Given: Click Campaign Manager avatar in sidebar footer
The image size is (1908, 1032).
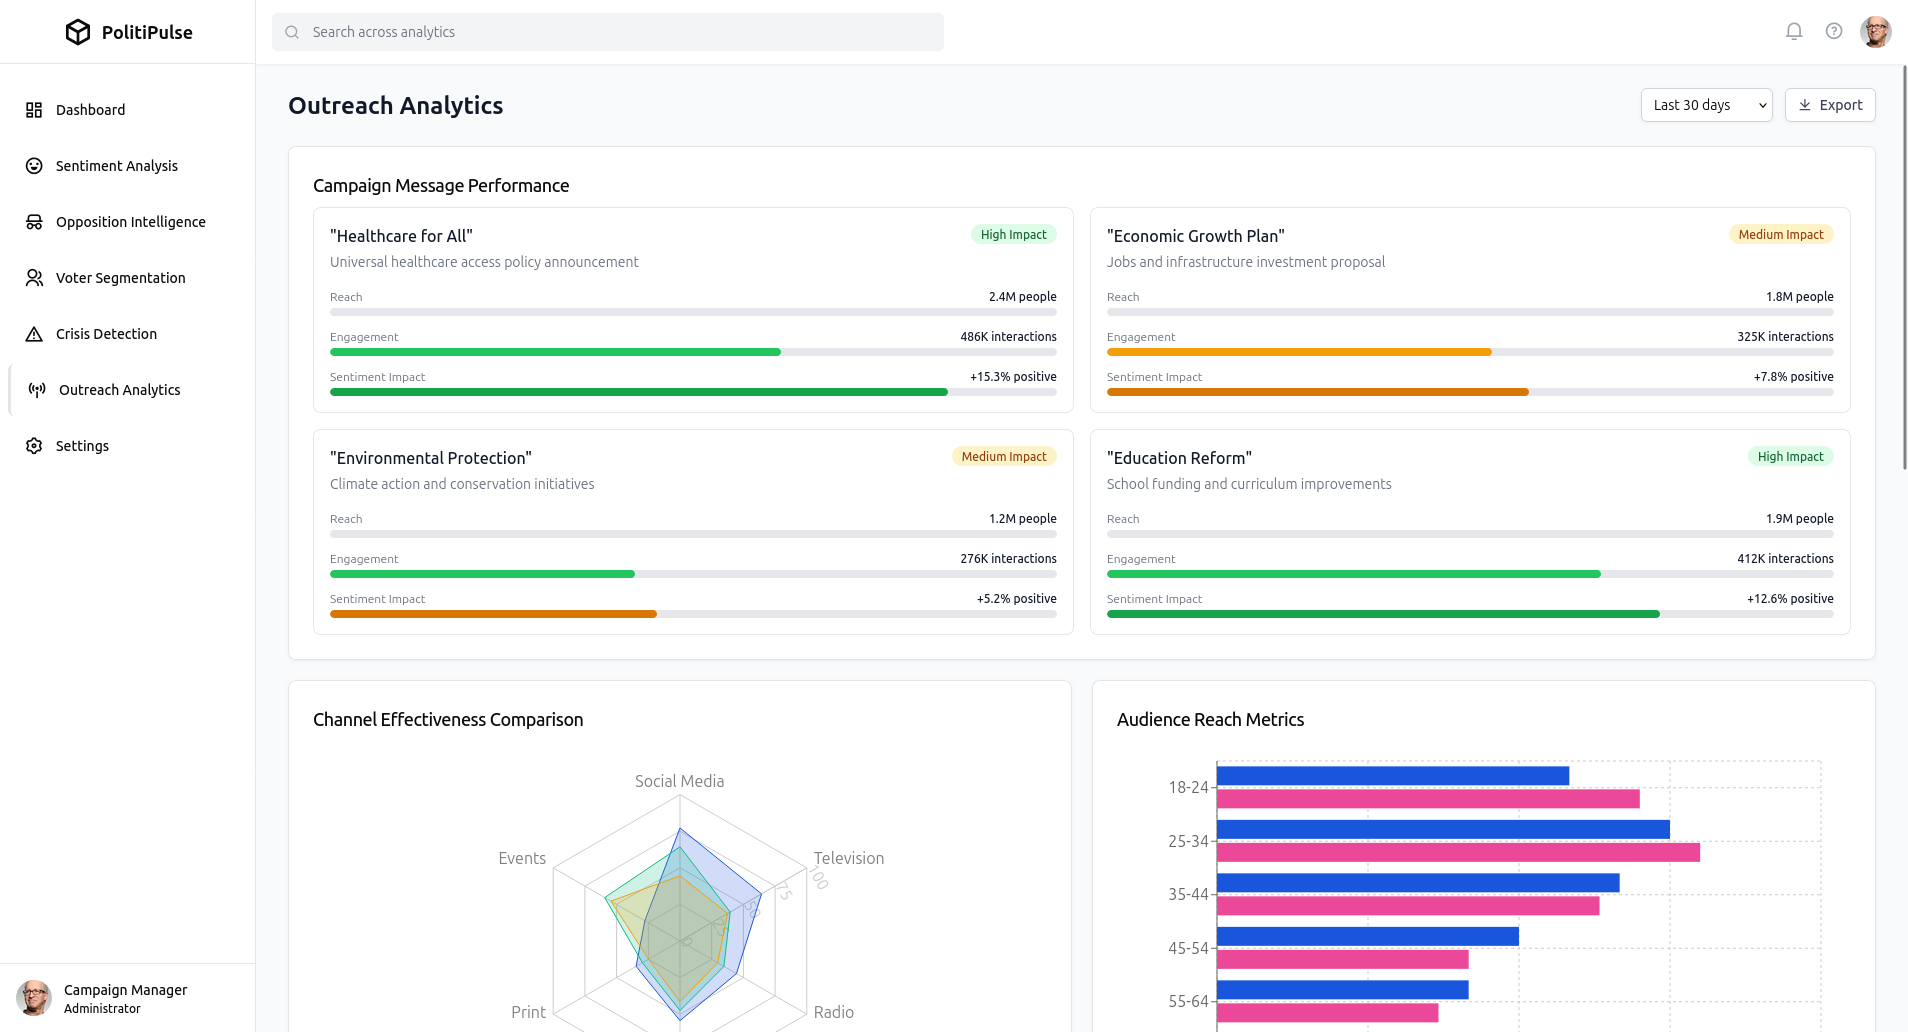Looking at the screenshot, I should click(34, 998).
